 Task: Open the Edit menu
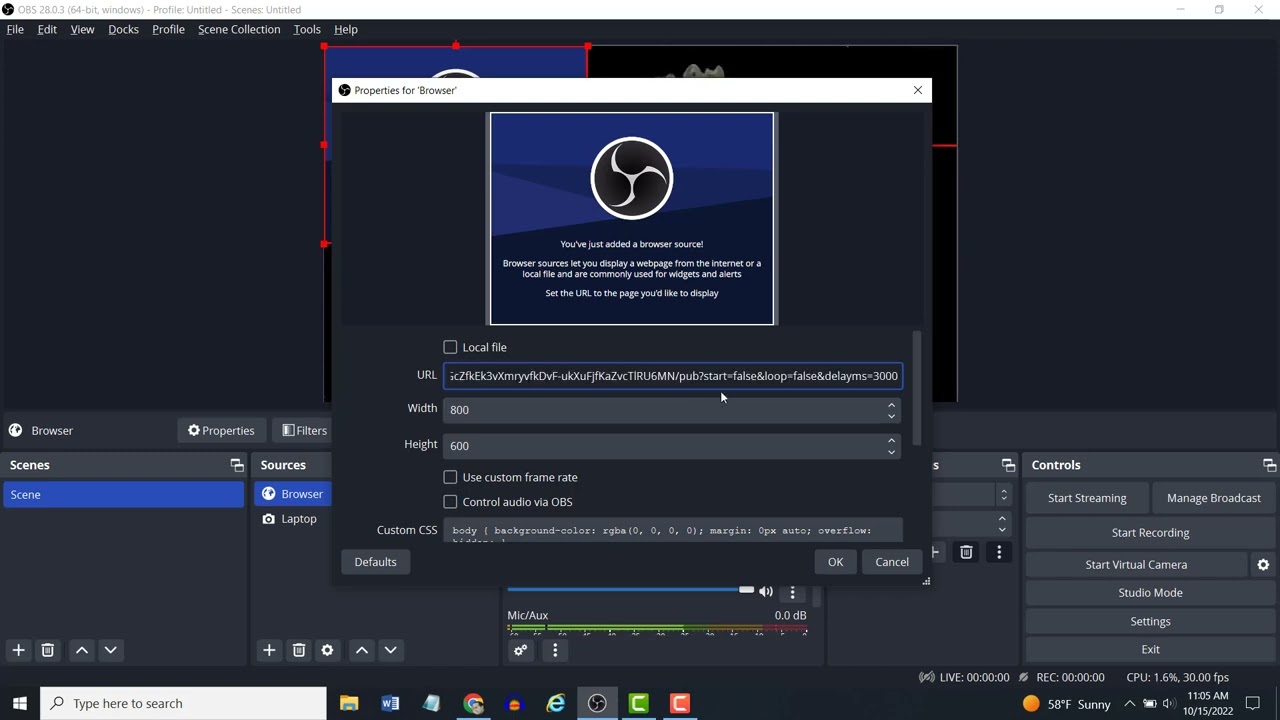tap(47, 29)
